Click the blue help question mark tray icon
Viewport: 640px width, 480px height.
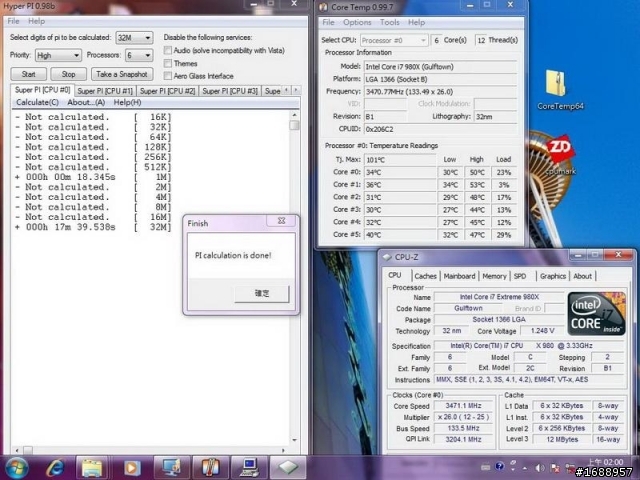coord(500,467)
